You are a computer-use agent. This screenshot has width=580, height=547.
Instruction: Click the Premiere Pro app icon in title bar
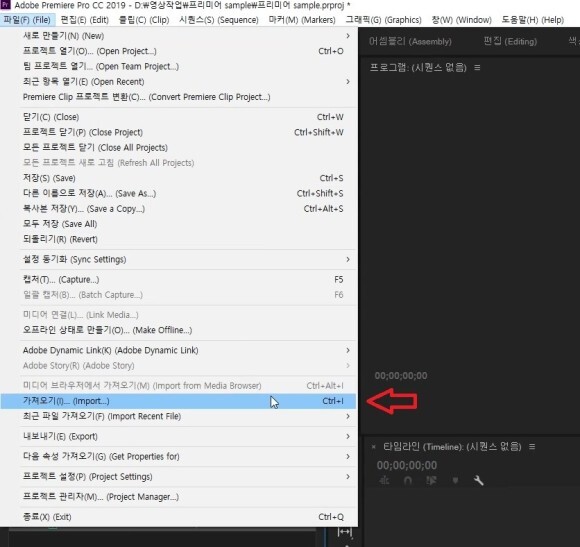click(x=6, y=5)
